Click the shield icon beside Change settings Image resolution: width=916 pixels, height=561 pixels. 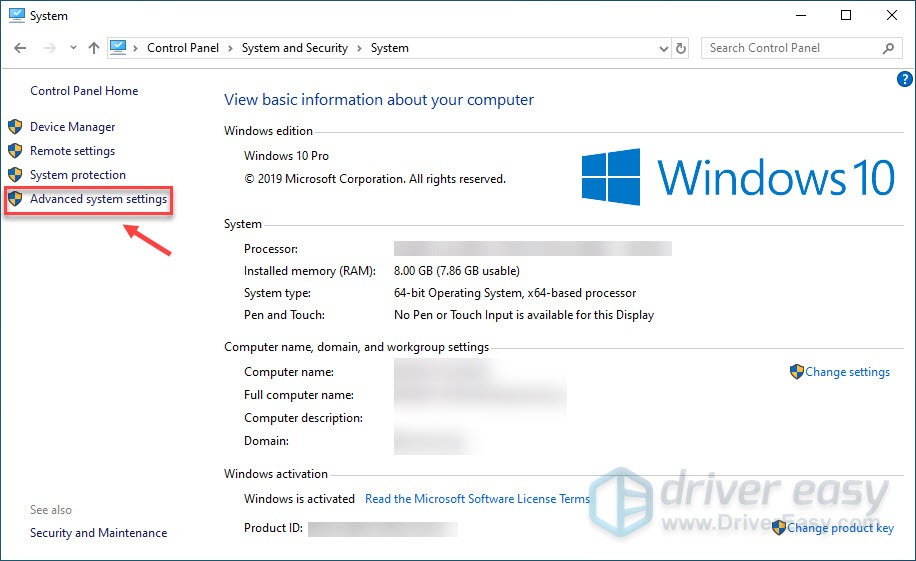pyautogui.click(x=796, y=372)
